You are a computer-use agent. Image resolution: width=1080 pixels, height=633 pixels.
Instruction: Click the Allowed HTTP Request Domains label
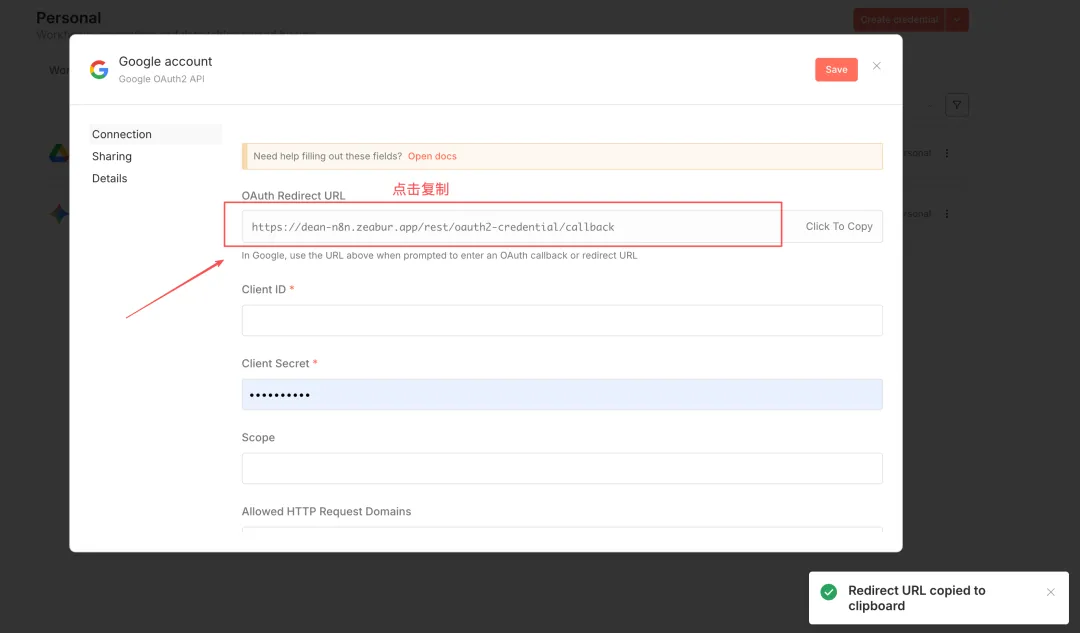point(326,511)
